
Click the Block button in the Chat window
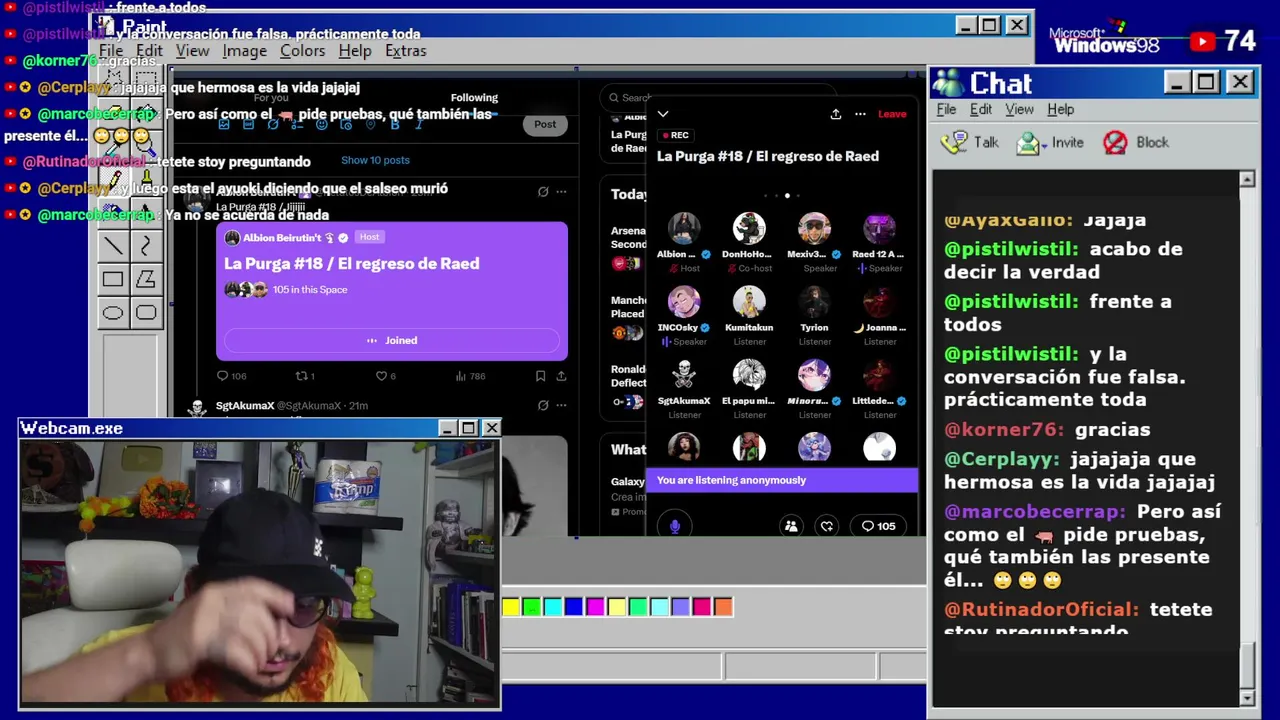point(1136,143)
